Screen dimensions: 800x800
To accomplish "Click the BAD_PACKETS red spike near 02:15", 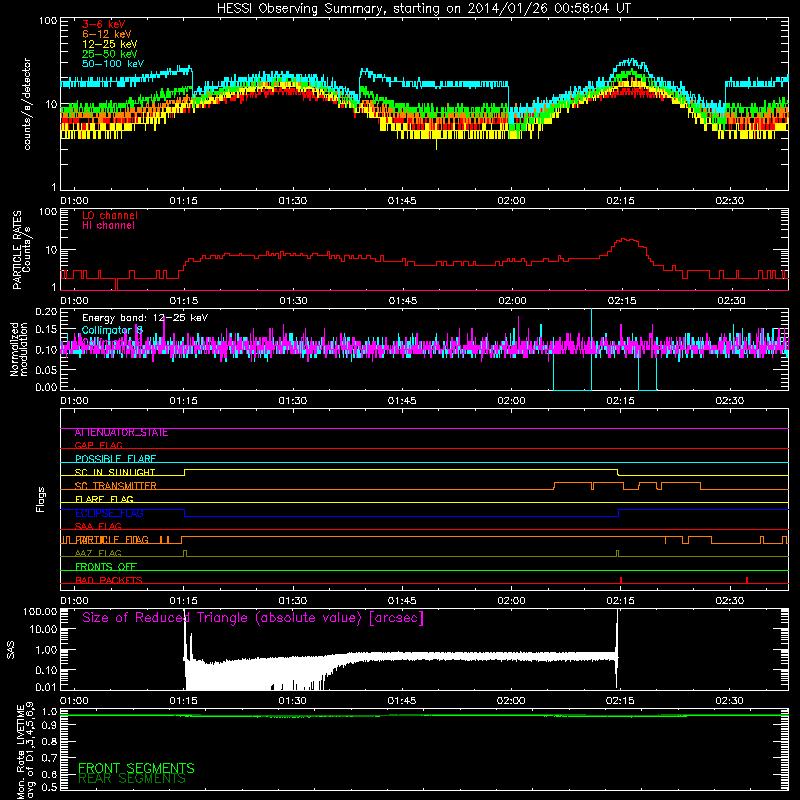I will pyautogui.click(x=621, y=580).
